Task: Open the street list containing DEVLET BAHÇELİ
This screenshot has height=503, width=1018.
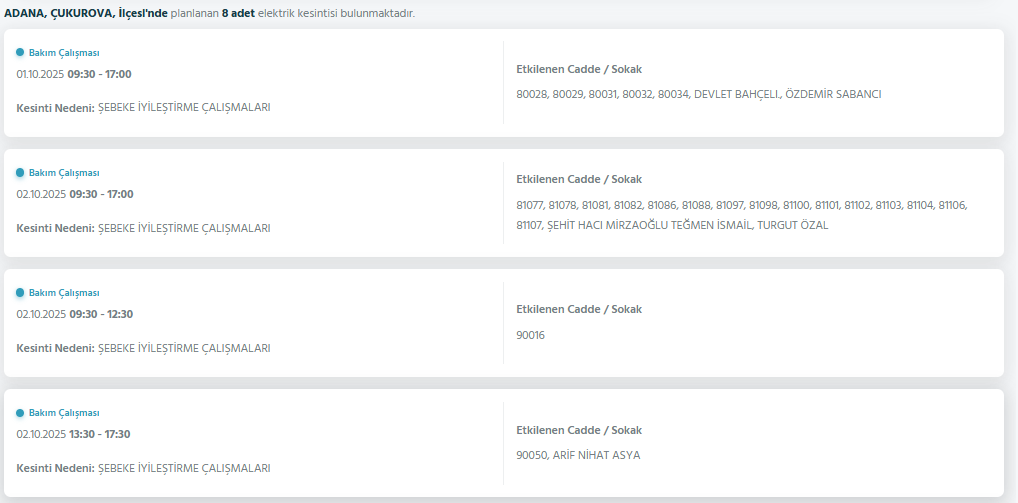Action: [x=698, y=94]
